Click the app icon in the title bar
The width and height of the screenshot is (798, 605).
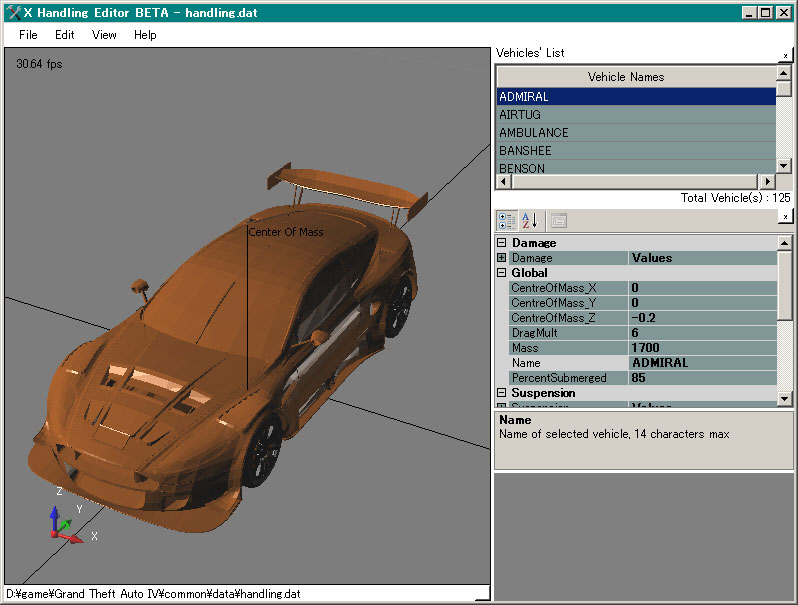pos(14,12)
